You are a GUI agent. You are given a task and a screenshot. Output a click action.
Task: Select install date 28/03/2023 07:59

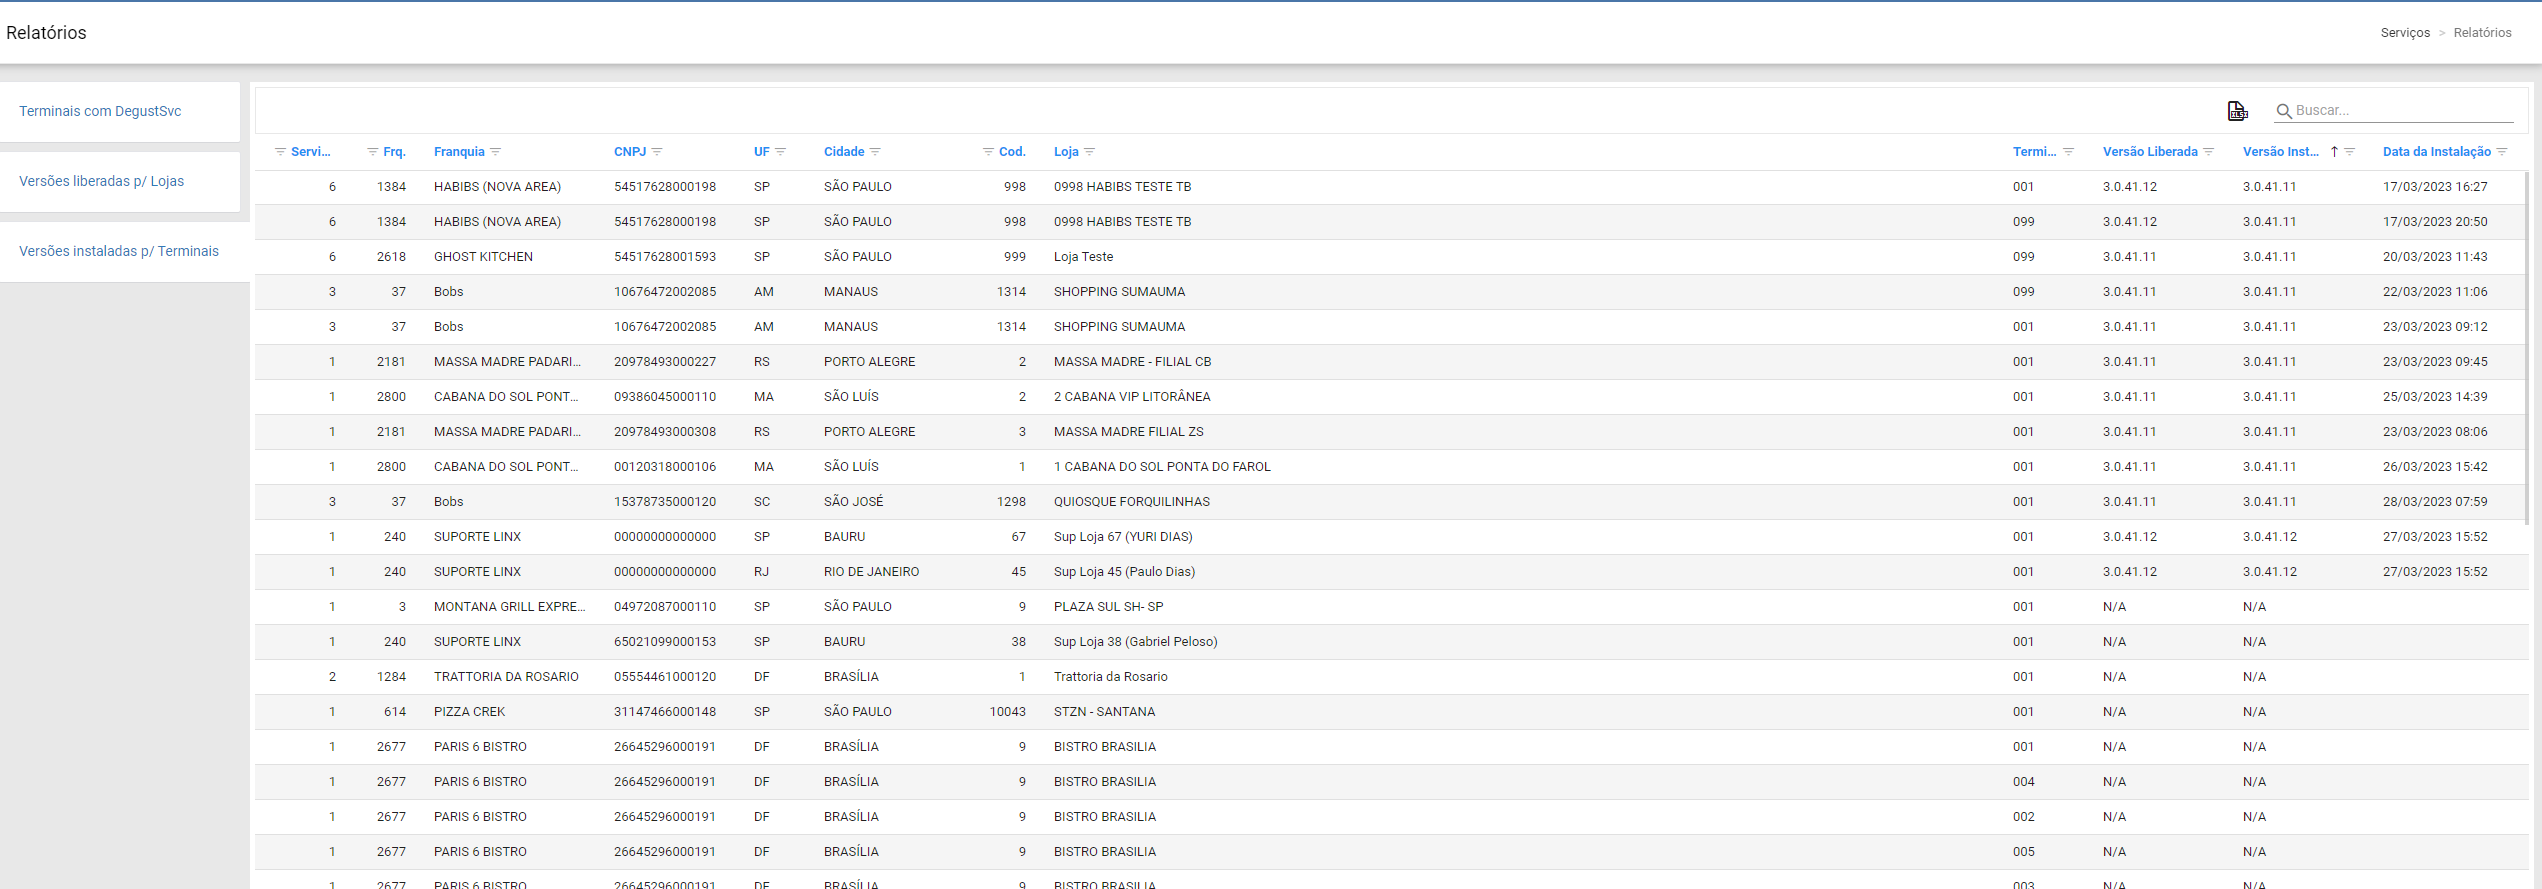point(2435,502)
